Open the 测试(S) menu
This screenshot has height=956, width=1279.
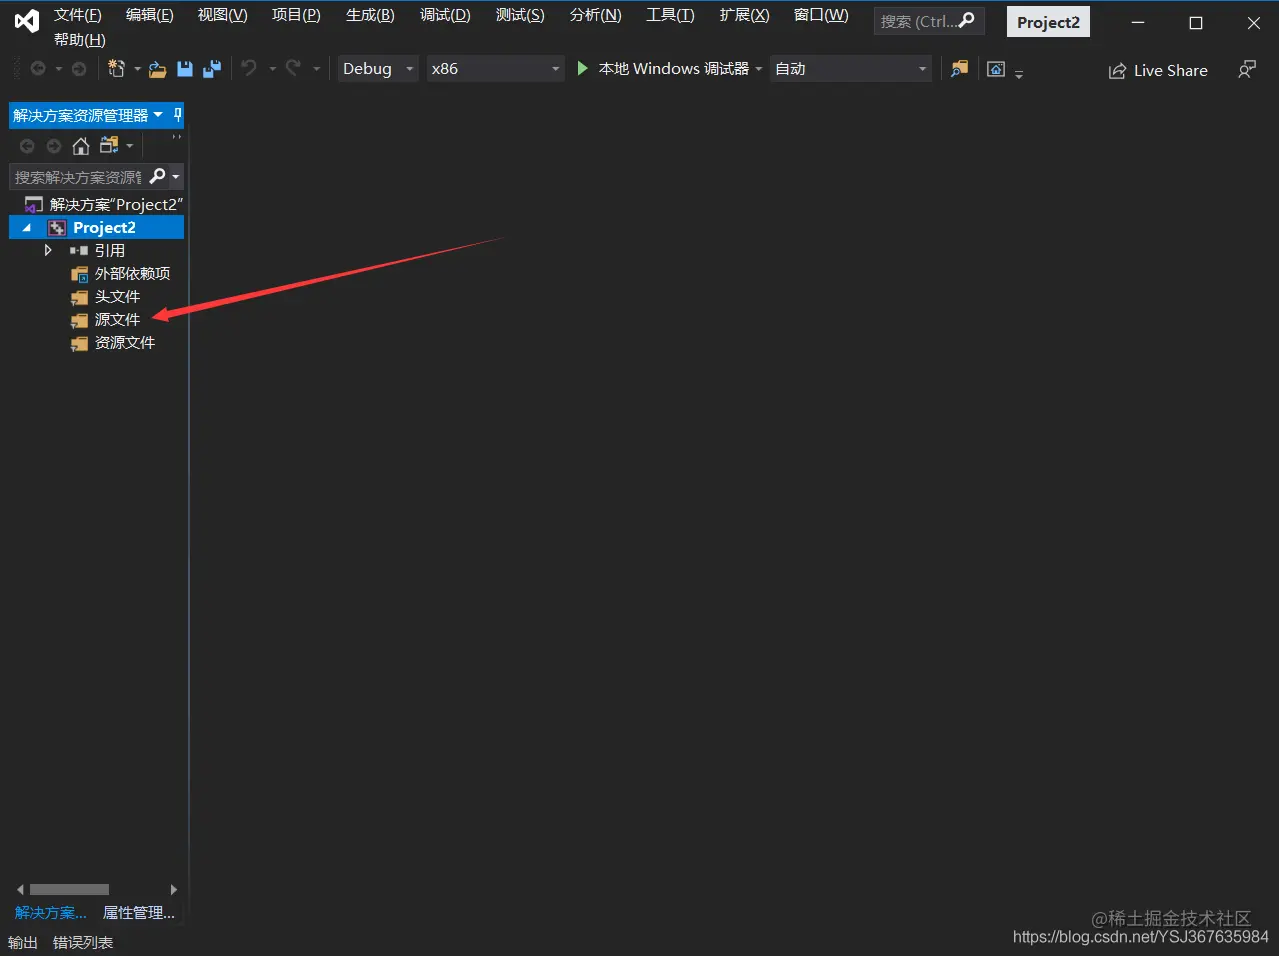520,15
